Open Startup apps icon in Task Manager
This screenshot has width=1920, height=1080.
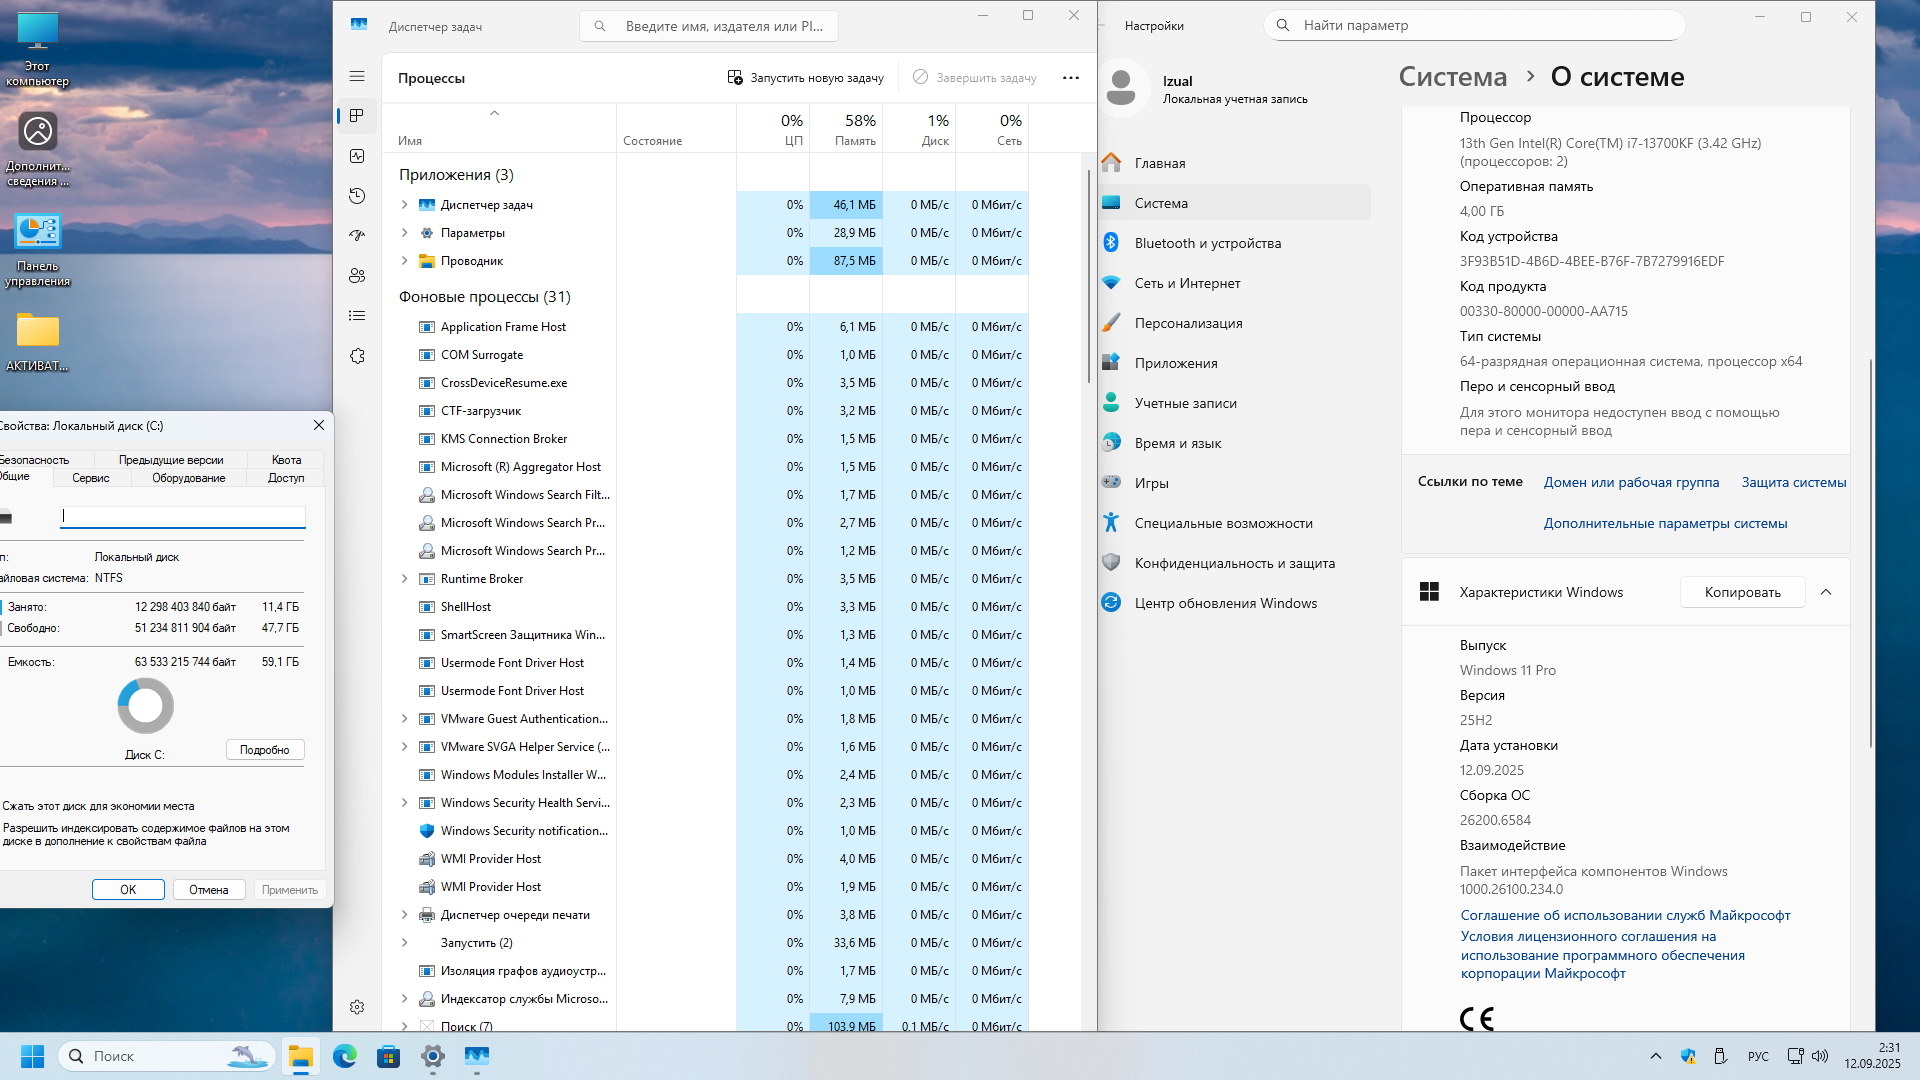357,236
